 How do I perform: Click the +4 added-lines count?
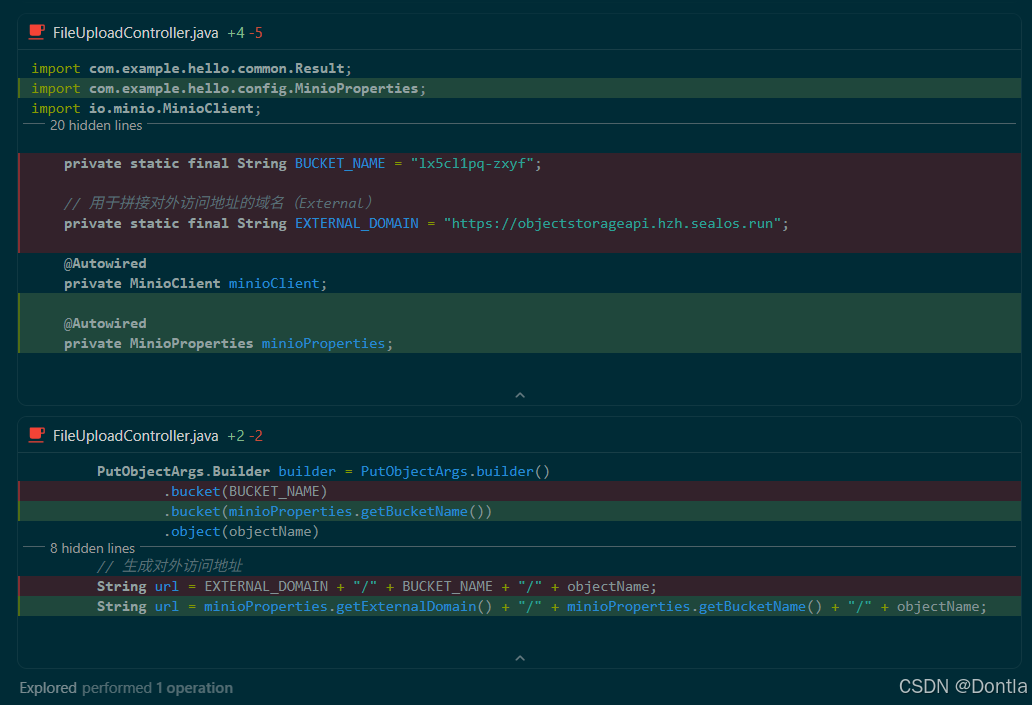(236, 33)
